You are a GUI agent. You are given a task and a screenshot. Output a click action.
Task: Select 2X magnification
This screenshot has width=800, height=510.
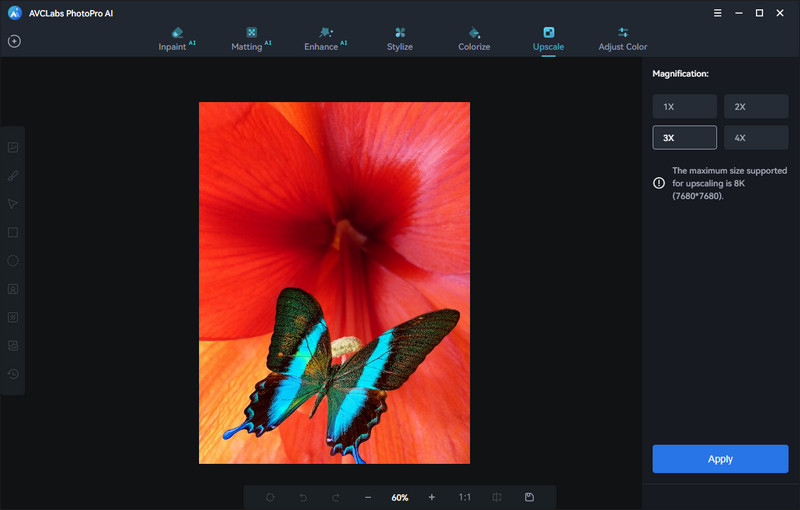pyautogui.click(x=756, y=107)
